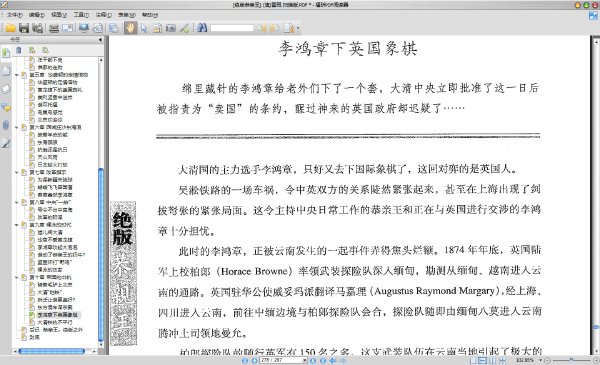Click the find next result icon
The image size is (600, 365).
[274, 28]
